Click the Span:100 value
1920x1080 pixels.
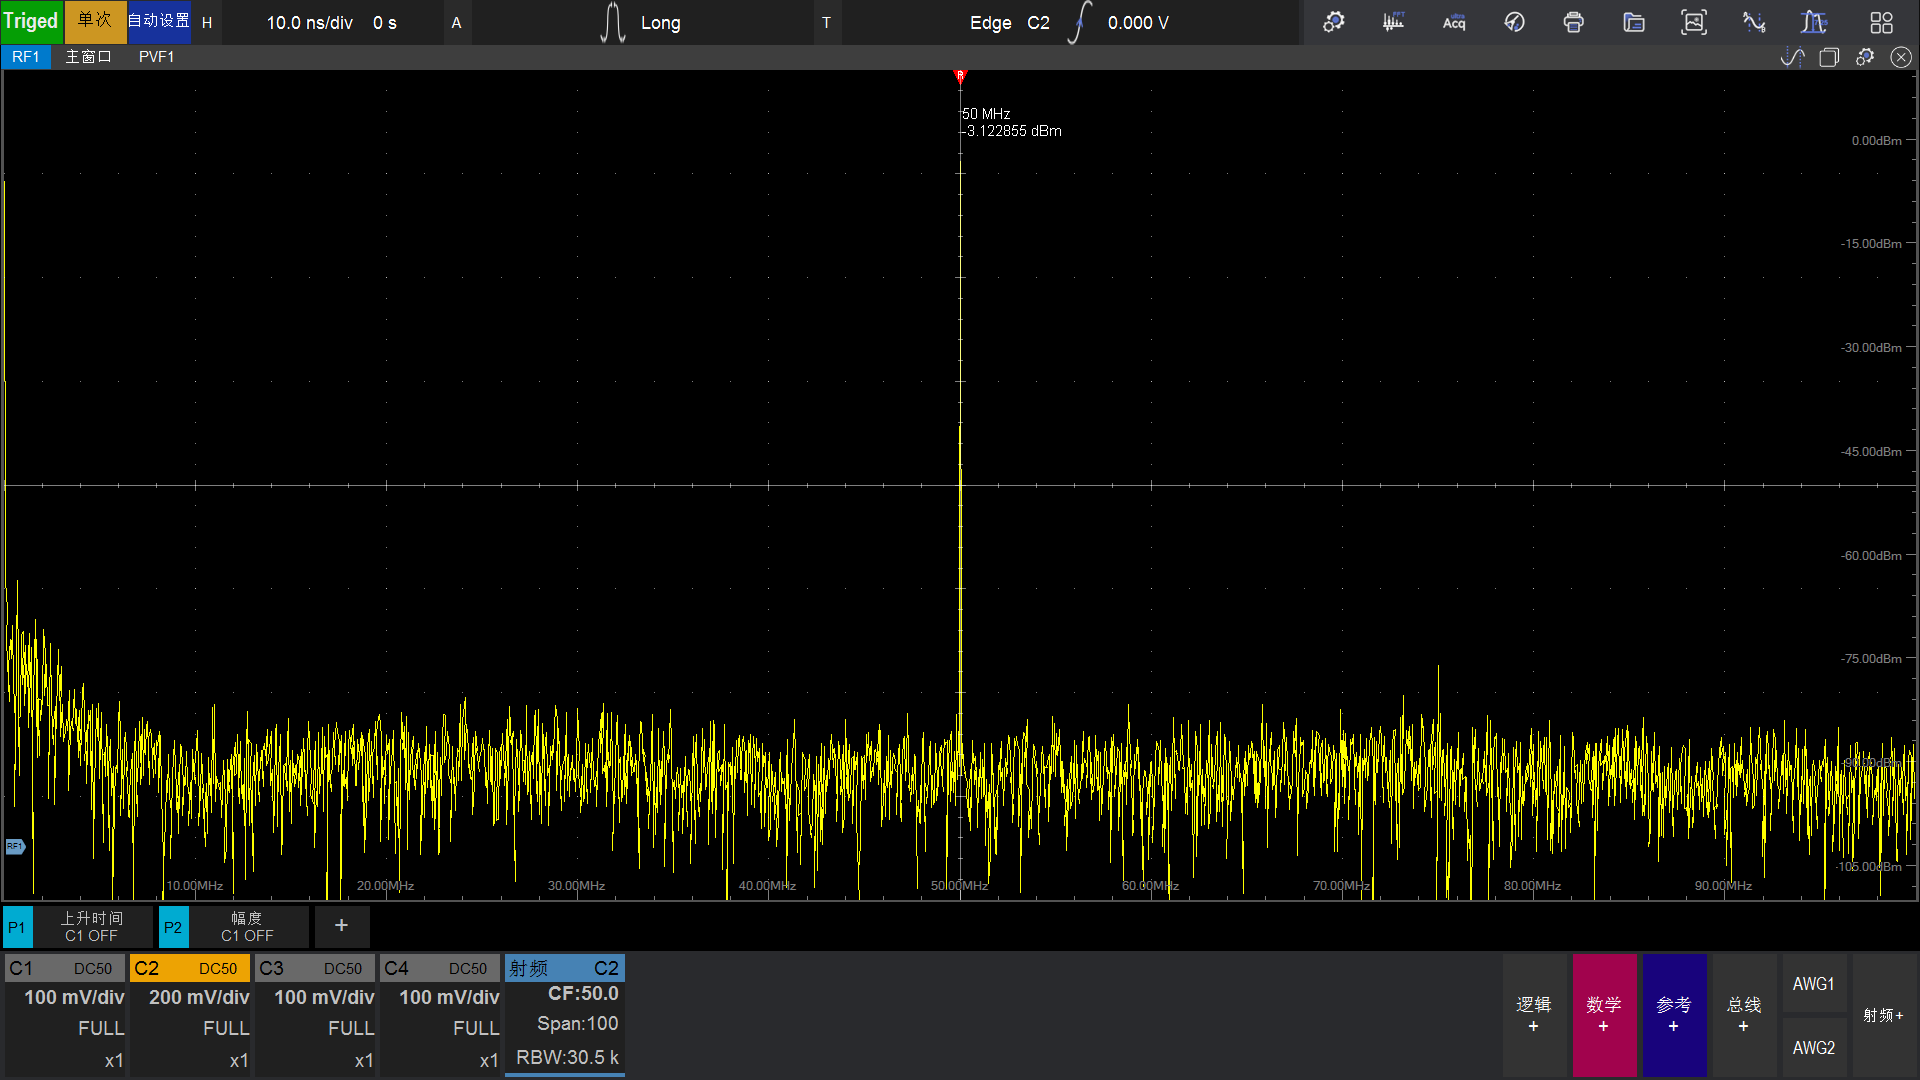(x=578, y=1024)
